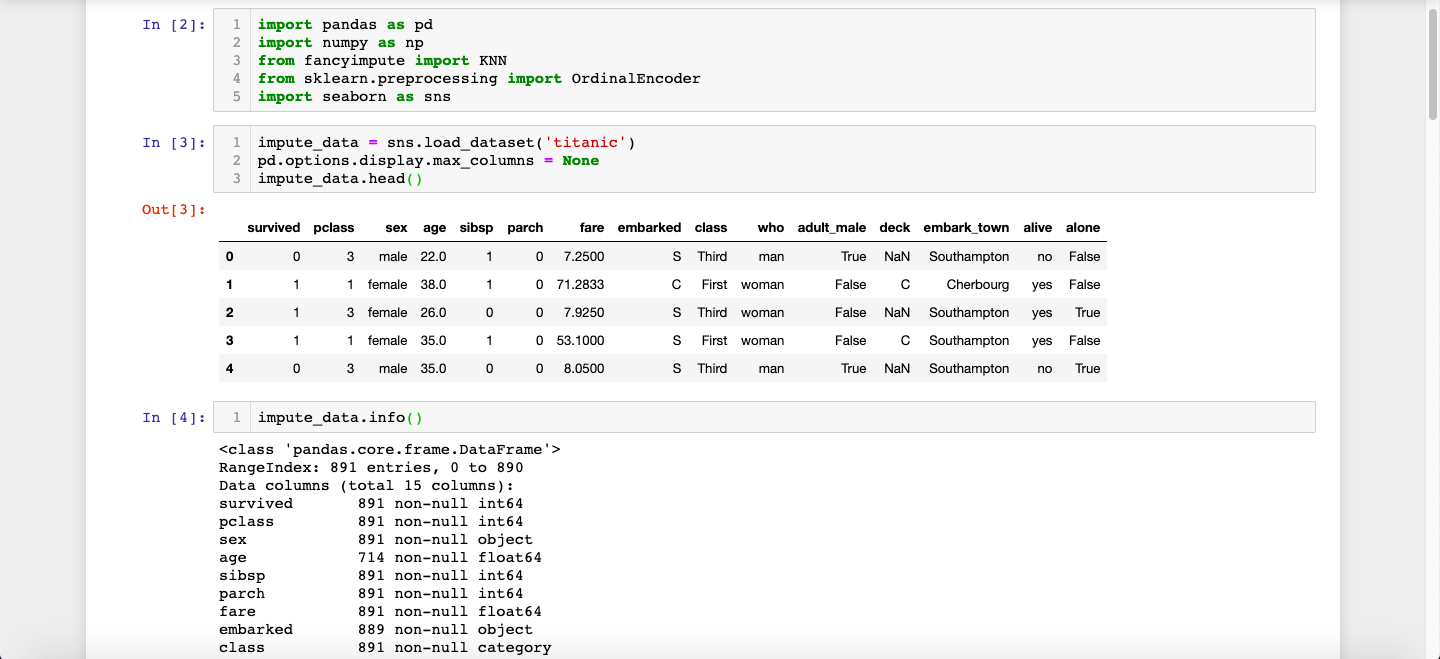The height and width of the screenshot is (659, 1440).
Task: Click the Out[3] output prompt
Action: coord(174,210)
